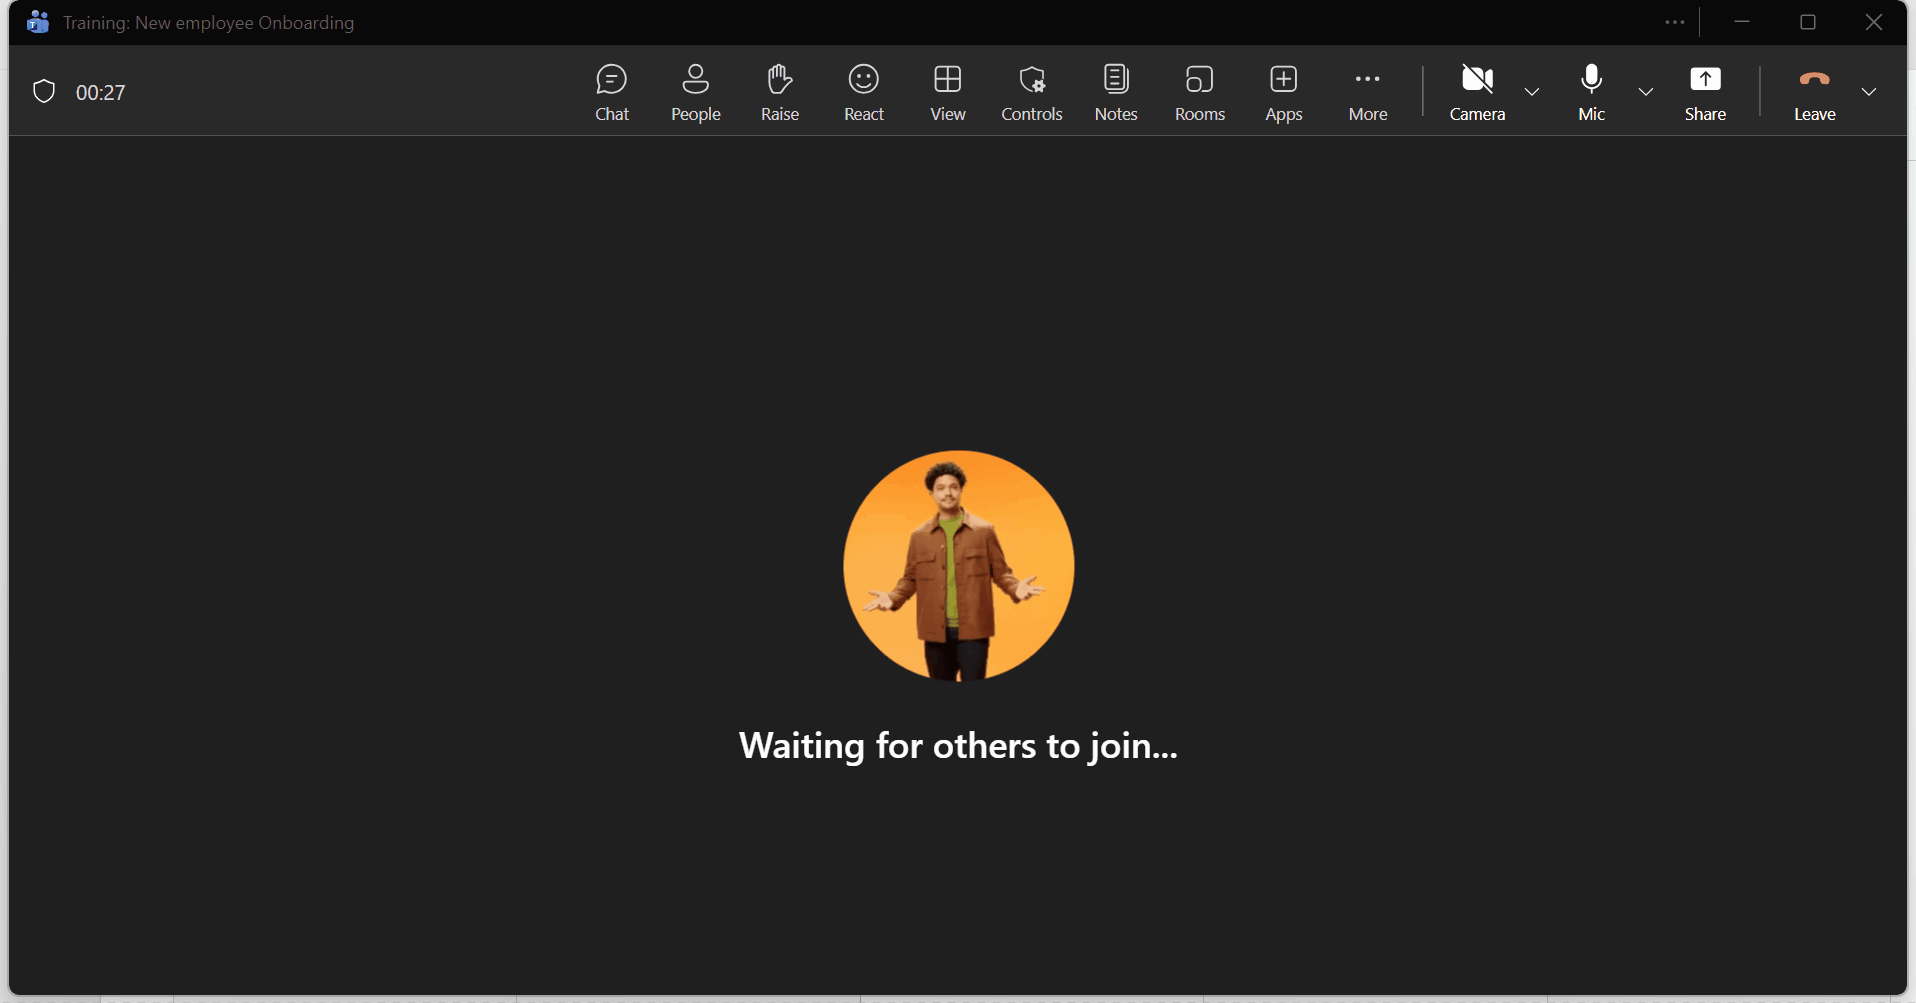This screenshot has height=1003, width=1916.
Task: Open breakout Rooms
Action: coord(1199,92)
